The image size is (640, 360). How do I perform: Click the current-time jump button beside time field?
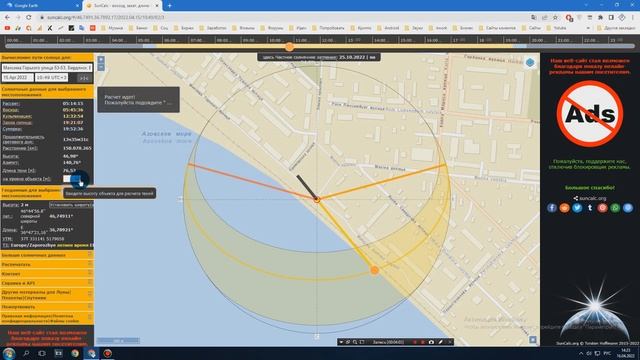pos(84,78)
